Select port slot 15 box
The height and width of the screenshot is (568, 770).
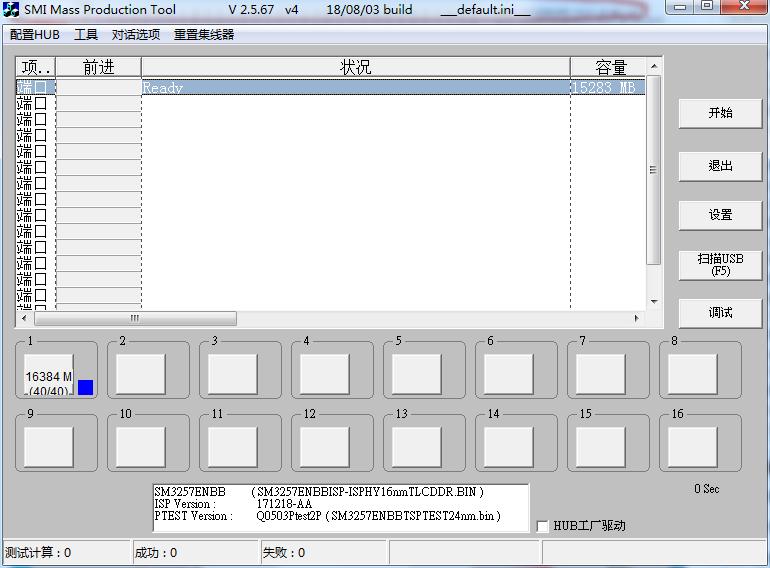[601, 447]
